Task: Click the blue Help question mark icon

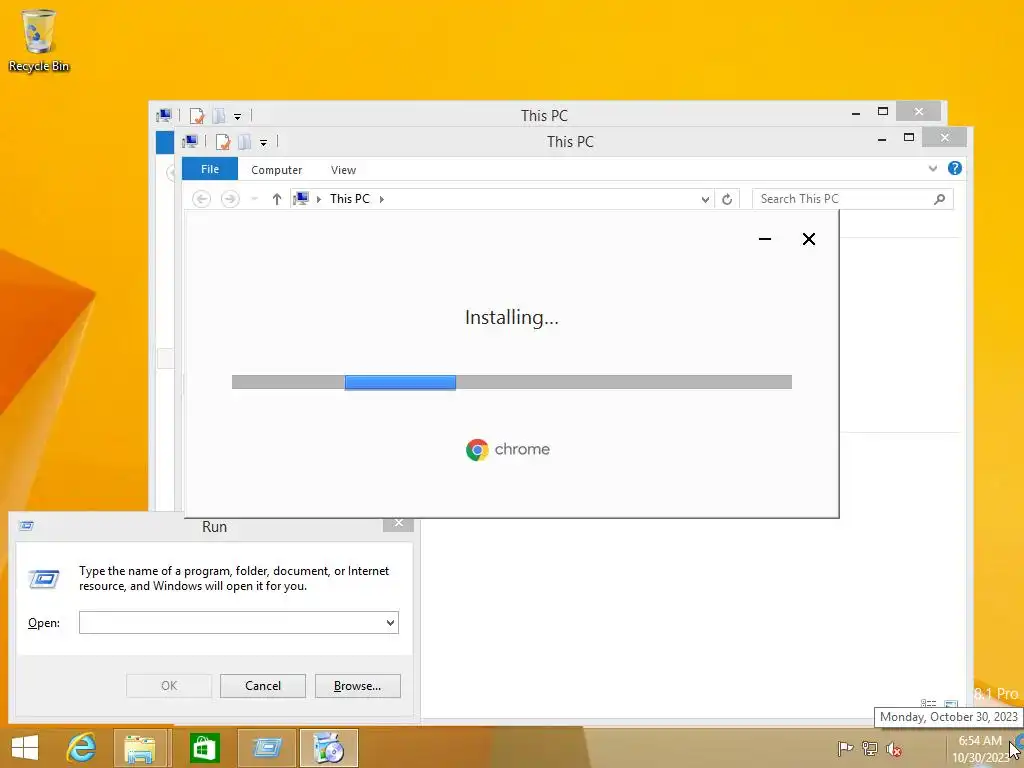Action: 954,168
